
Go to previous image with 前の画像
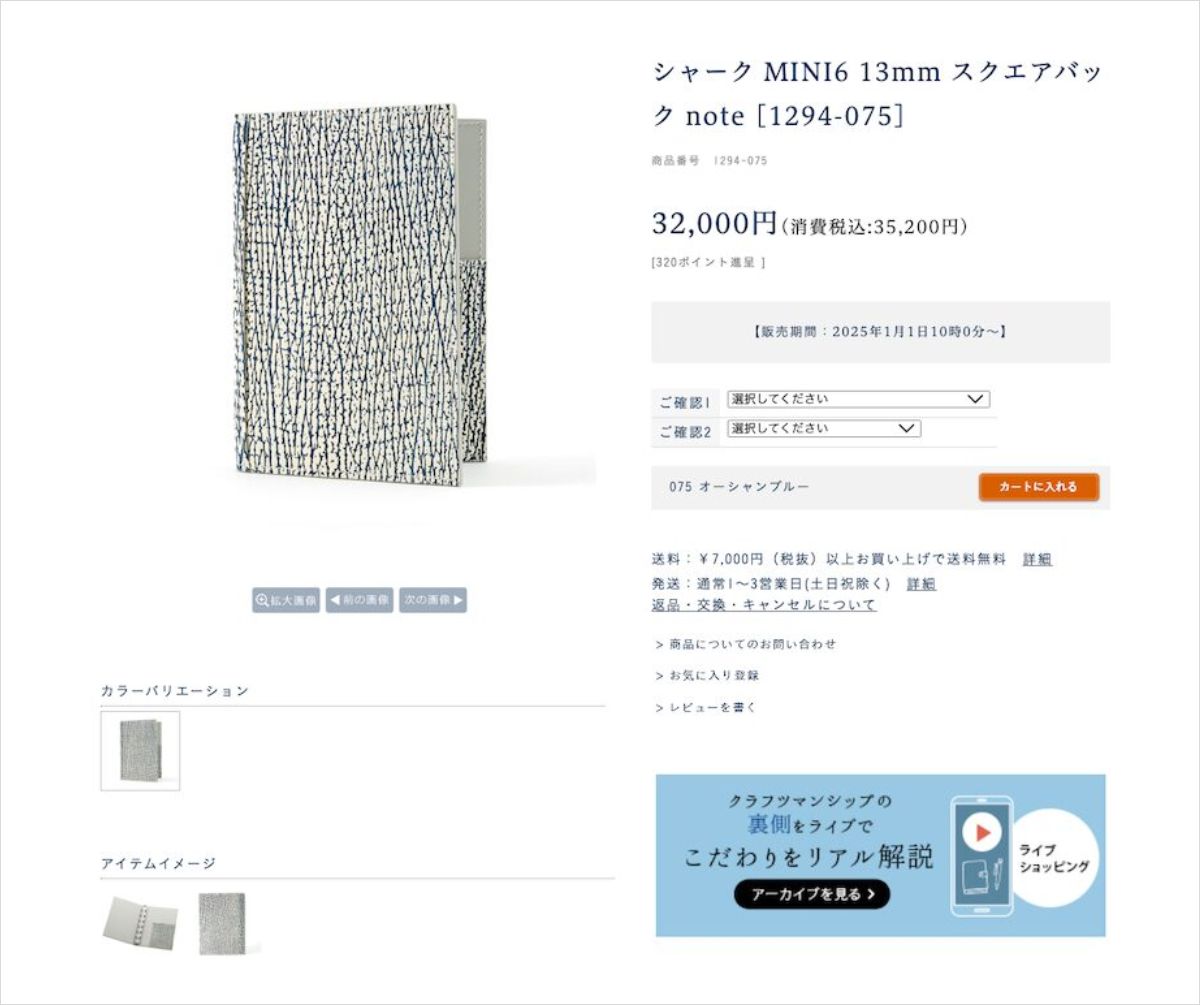(x=359, y=600)
